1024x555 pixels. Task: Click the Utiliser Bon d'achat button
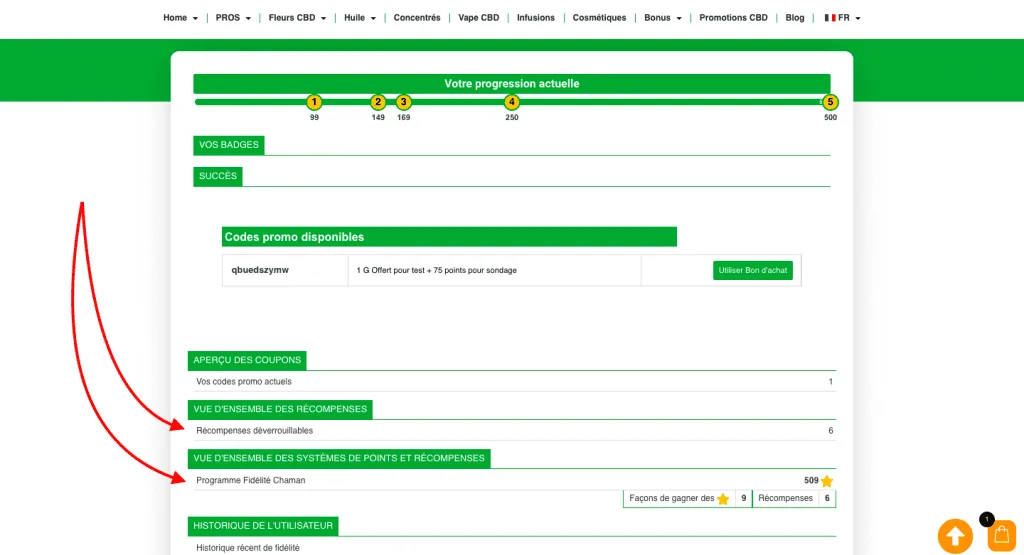[x=753, y=270]
